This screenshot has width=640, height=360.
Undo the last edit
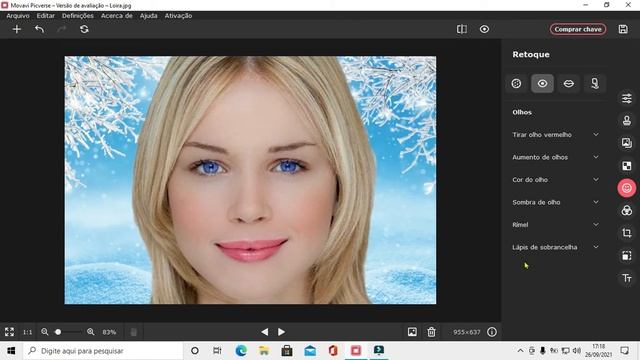point(40,29)
